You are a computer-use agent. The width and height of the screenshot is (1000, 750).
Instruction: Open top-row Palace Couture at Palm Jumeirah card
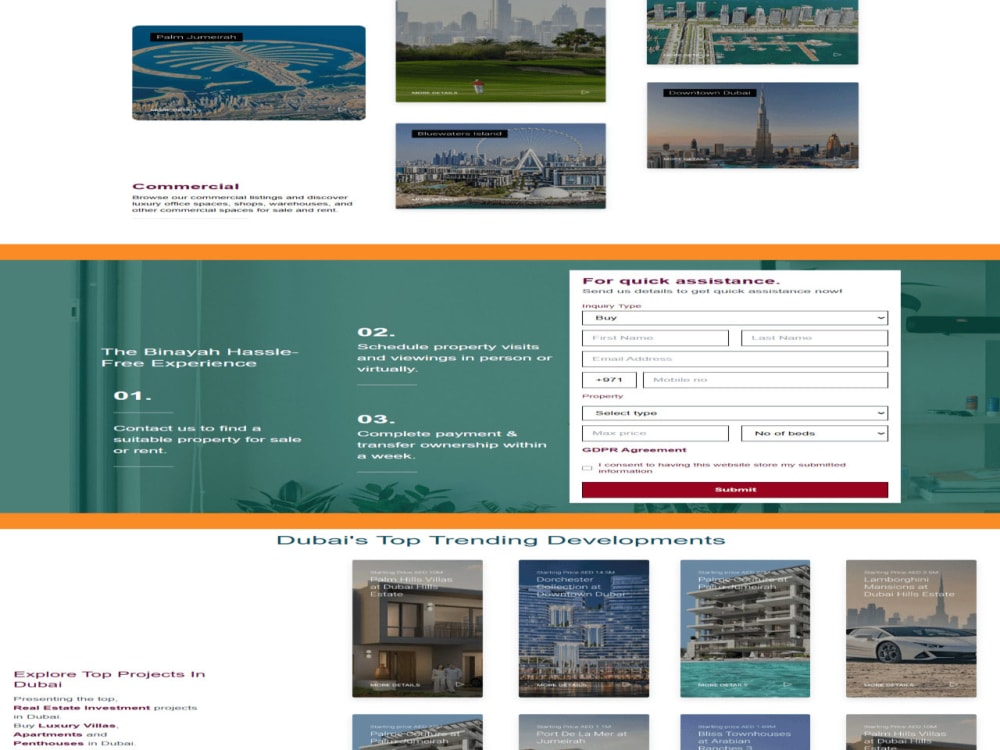coord(745,628)
